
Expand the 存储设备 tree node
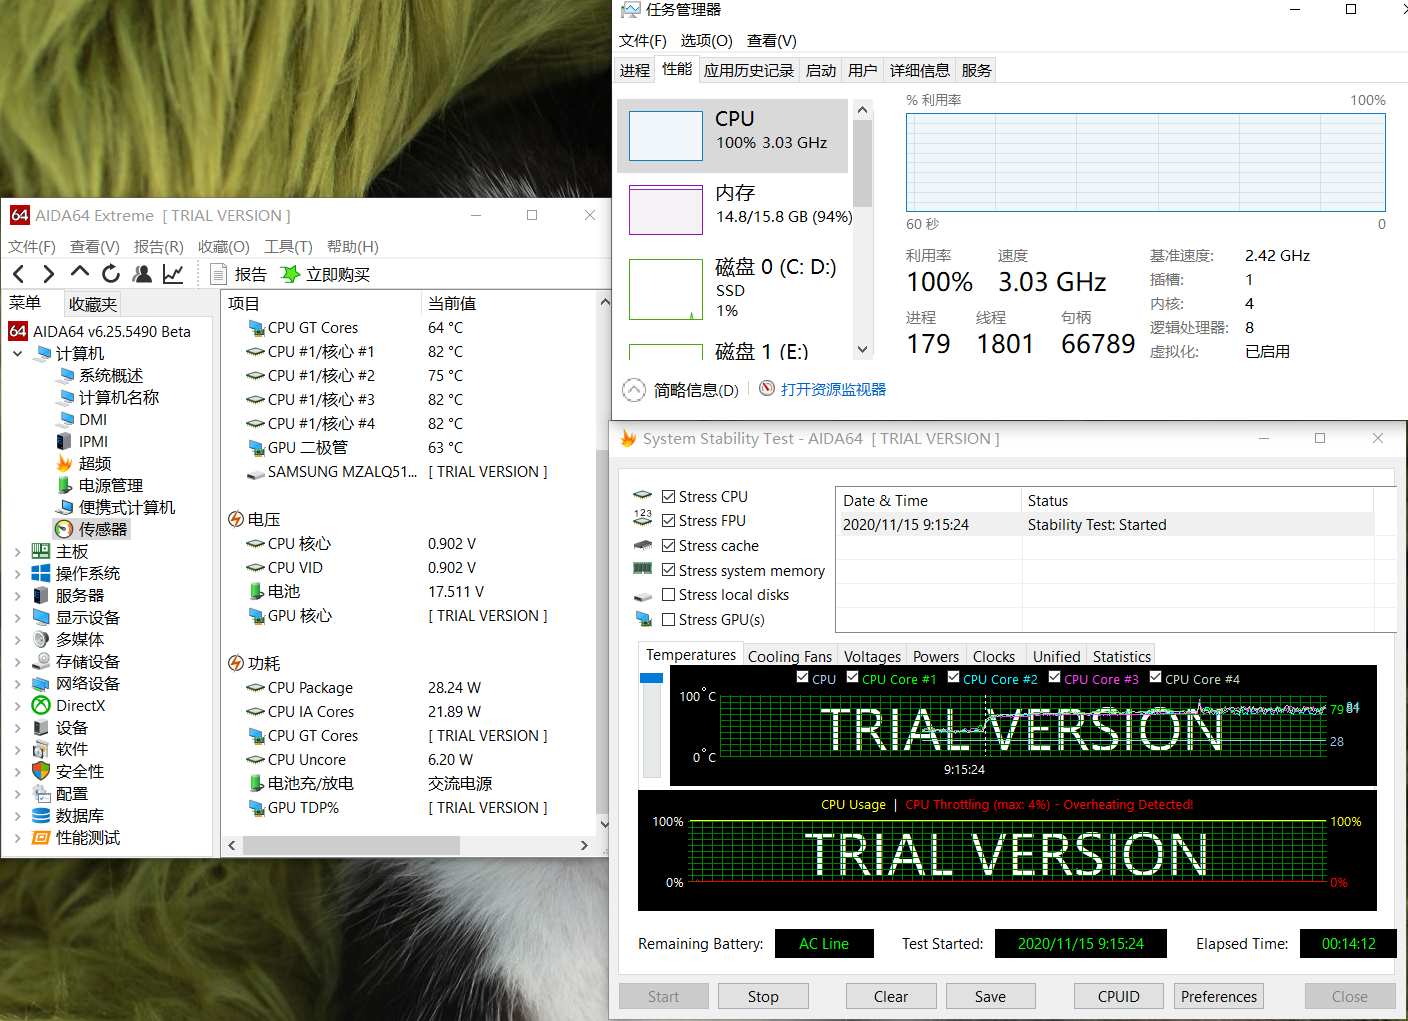click(x=18, y=661)
